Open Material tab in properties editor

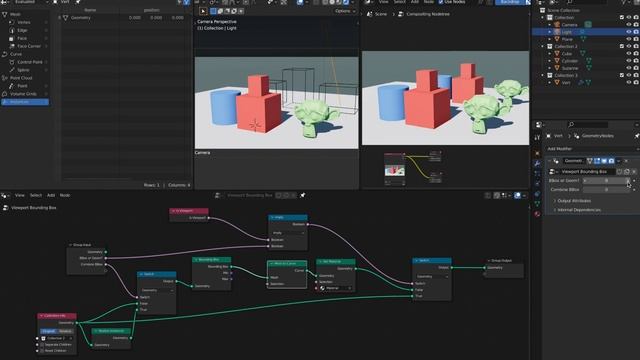537,214
